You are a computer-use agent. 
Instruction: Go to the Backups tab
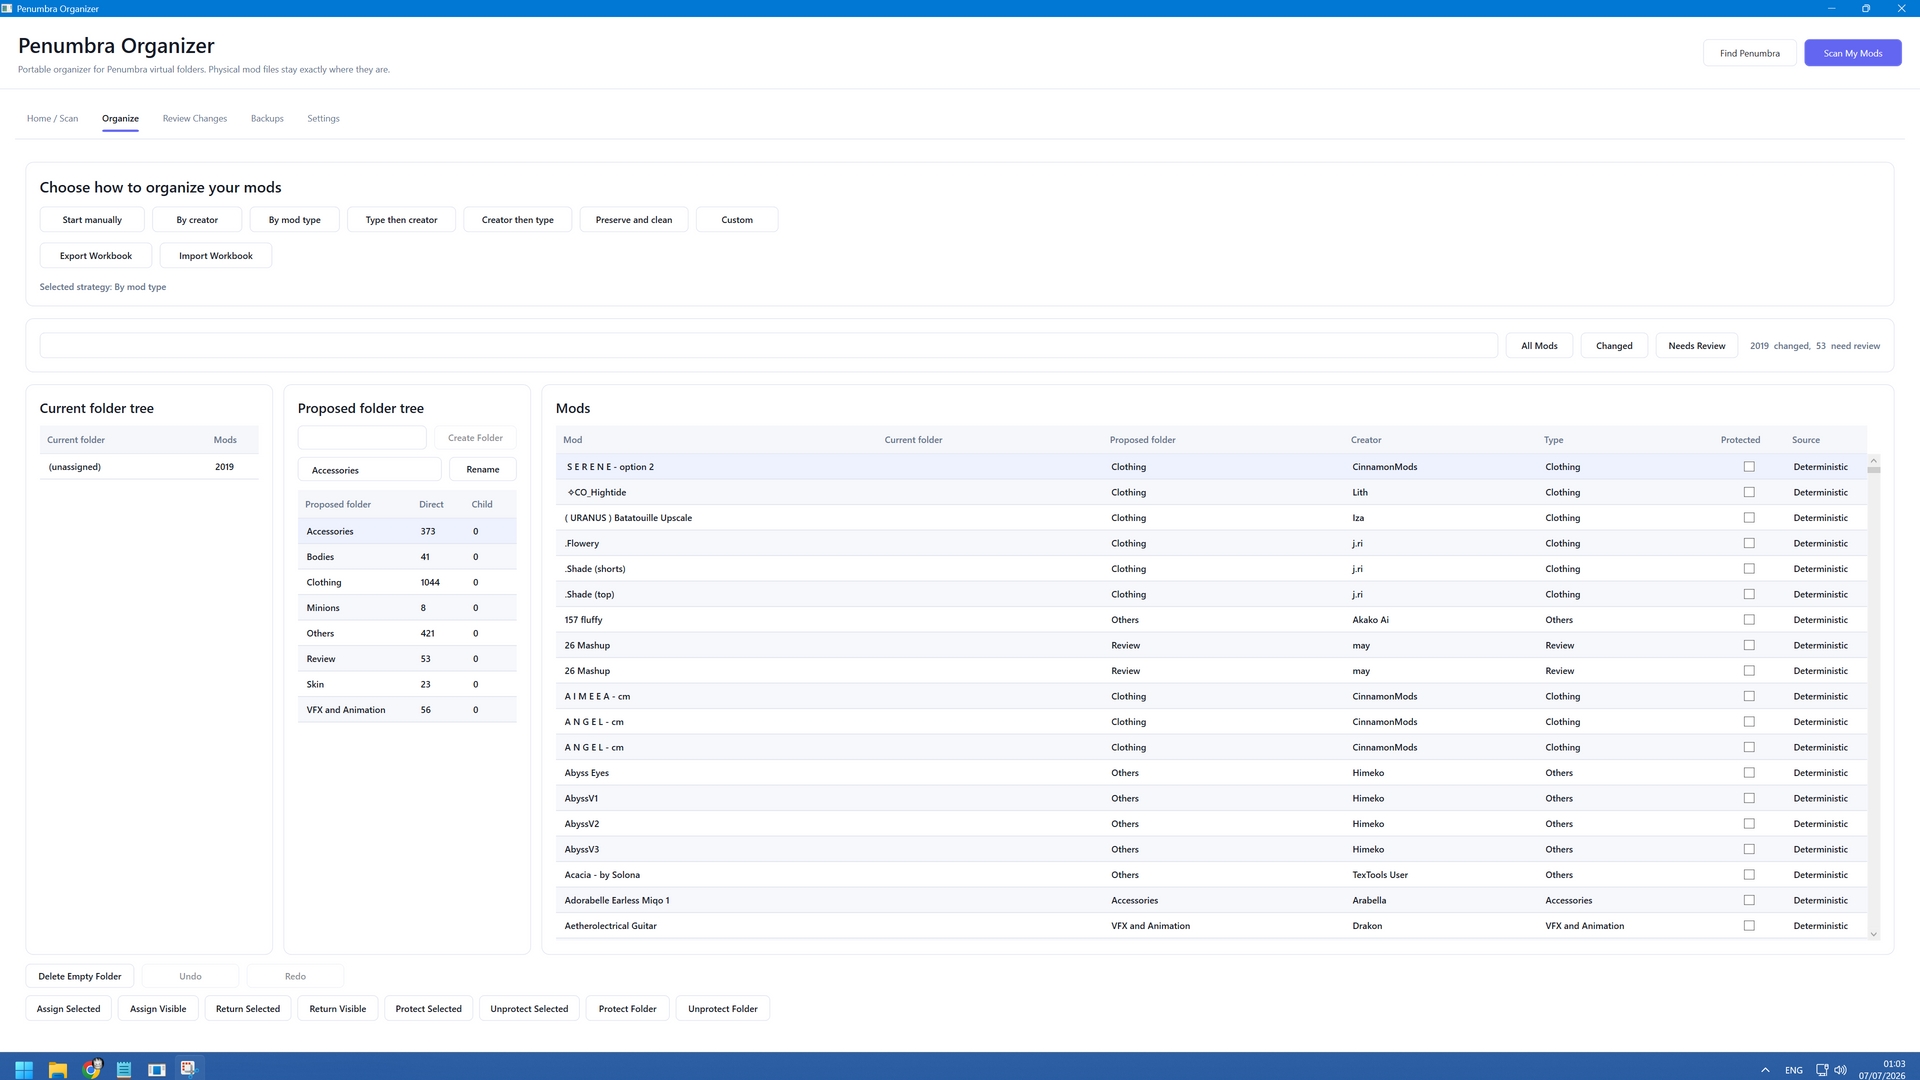267,118
